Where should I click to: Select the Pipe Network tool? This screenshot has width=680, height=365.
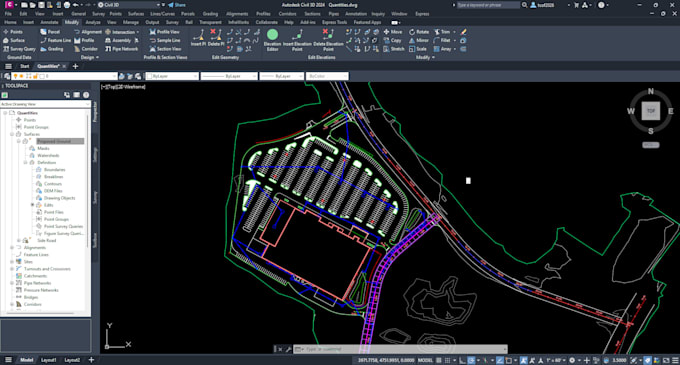[121, 49]
